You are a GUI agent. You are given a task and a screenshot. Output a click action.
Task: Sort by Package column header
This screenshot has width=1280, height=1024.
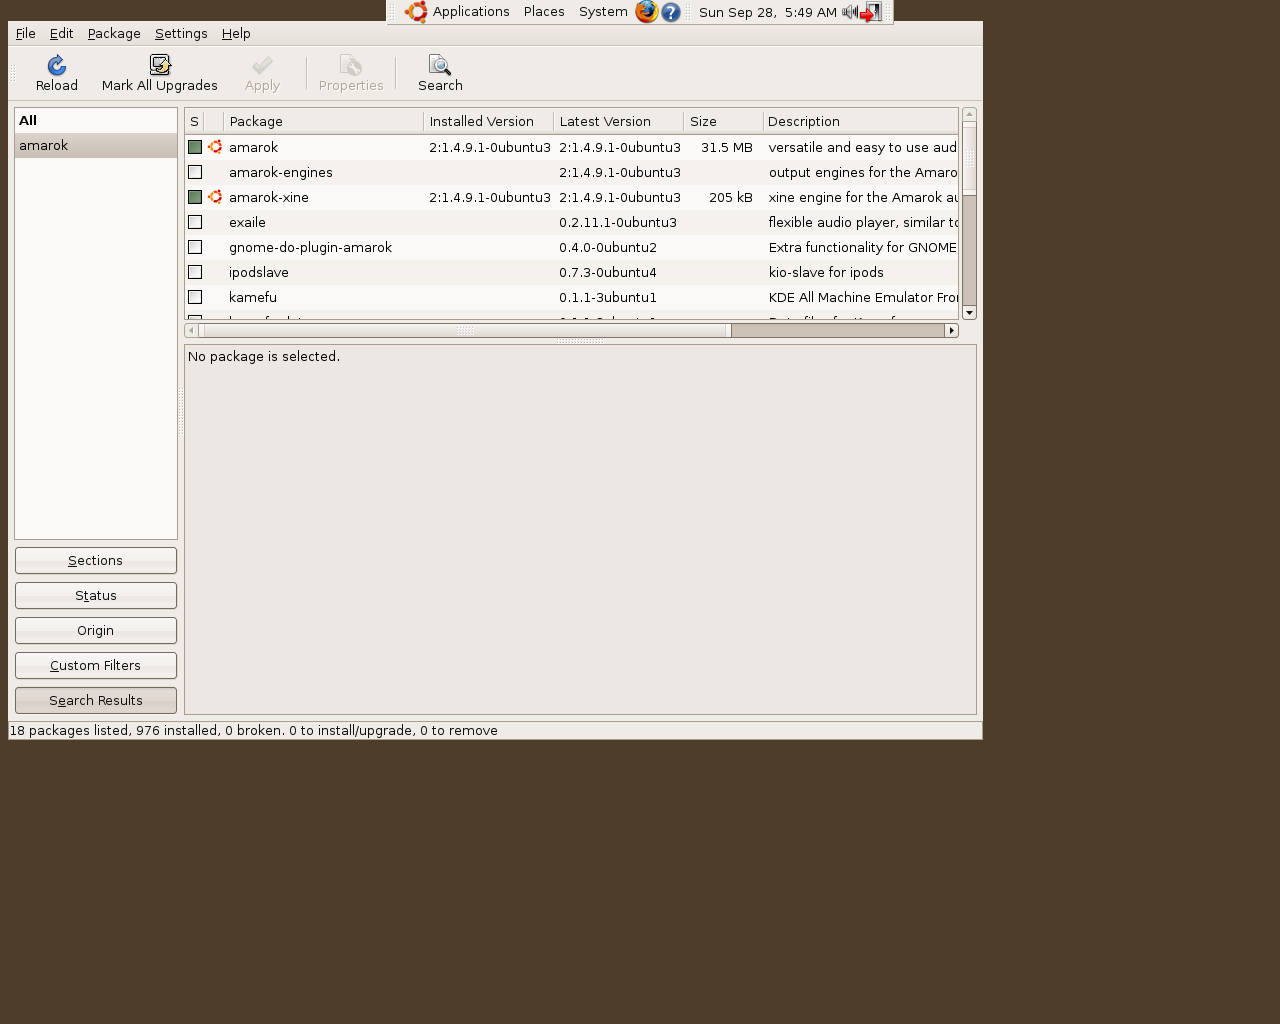[x=324, y=121]
